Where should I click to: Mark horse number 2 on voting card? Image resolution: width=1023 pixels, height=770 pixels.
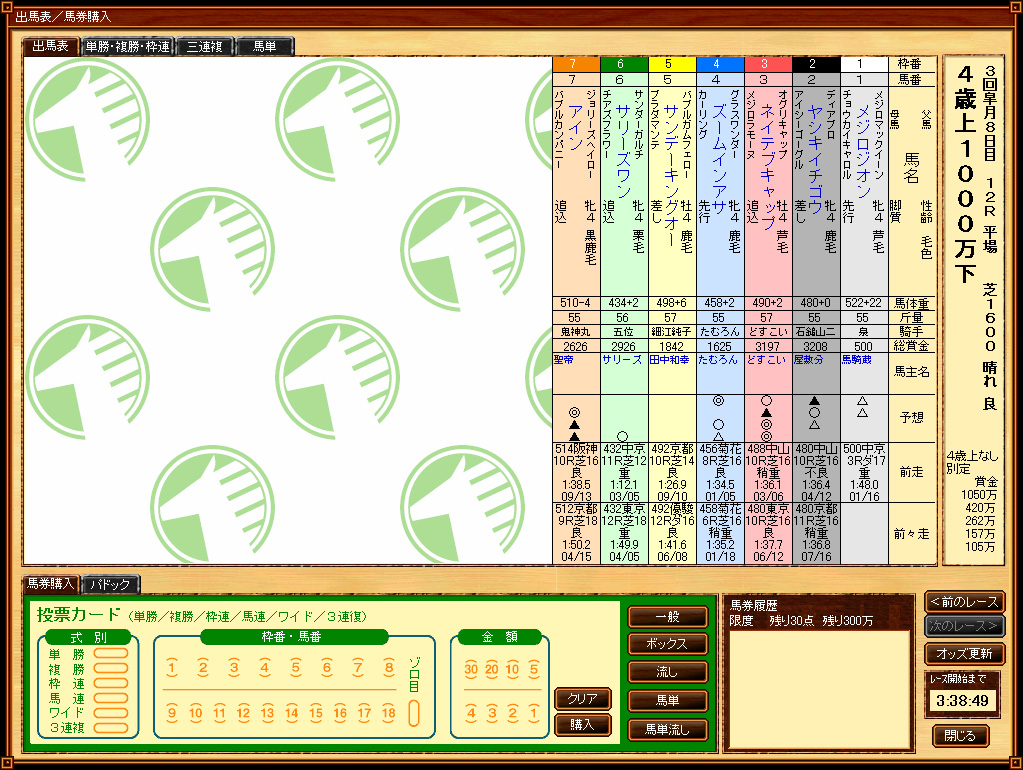pos(203,668)
